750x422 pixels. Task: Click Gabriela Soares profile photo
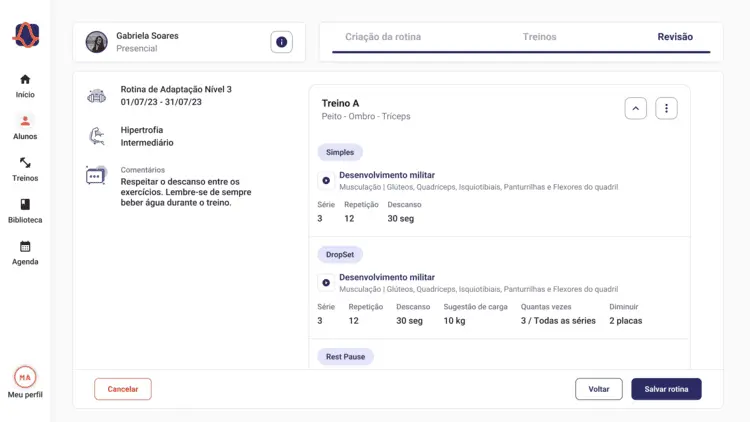(x=97, y=42)
